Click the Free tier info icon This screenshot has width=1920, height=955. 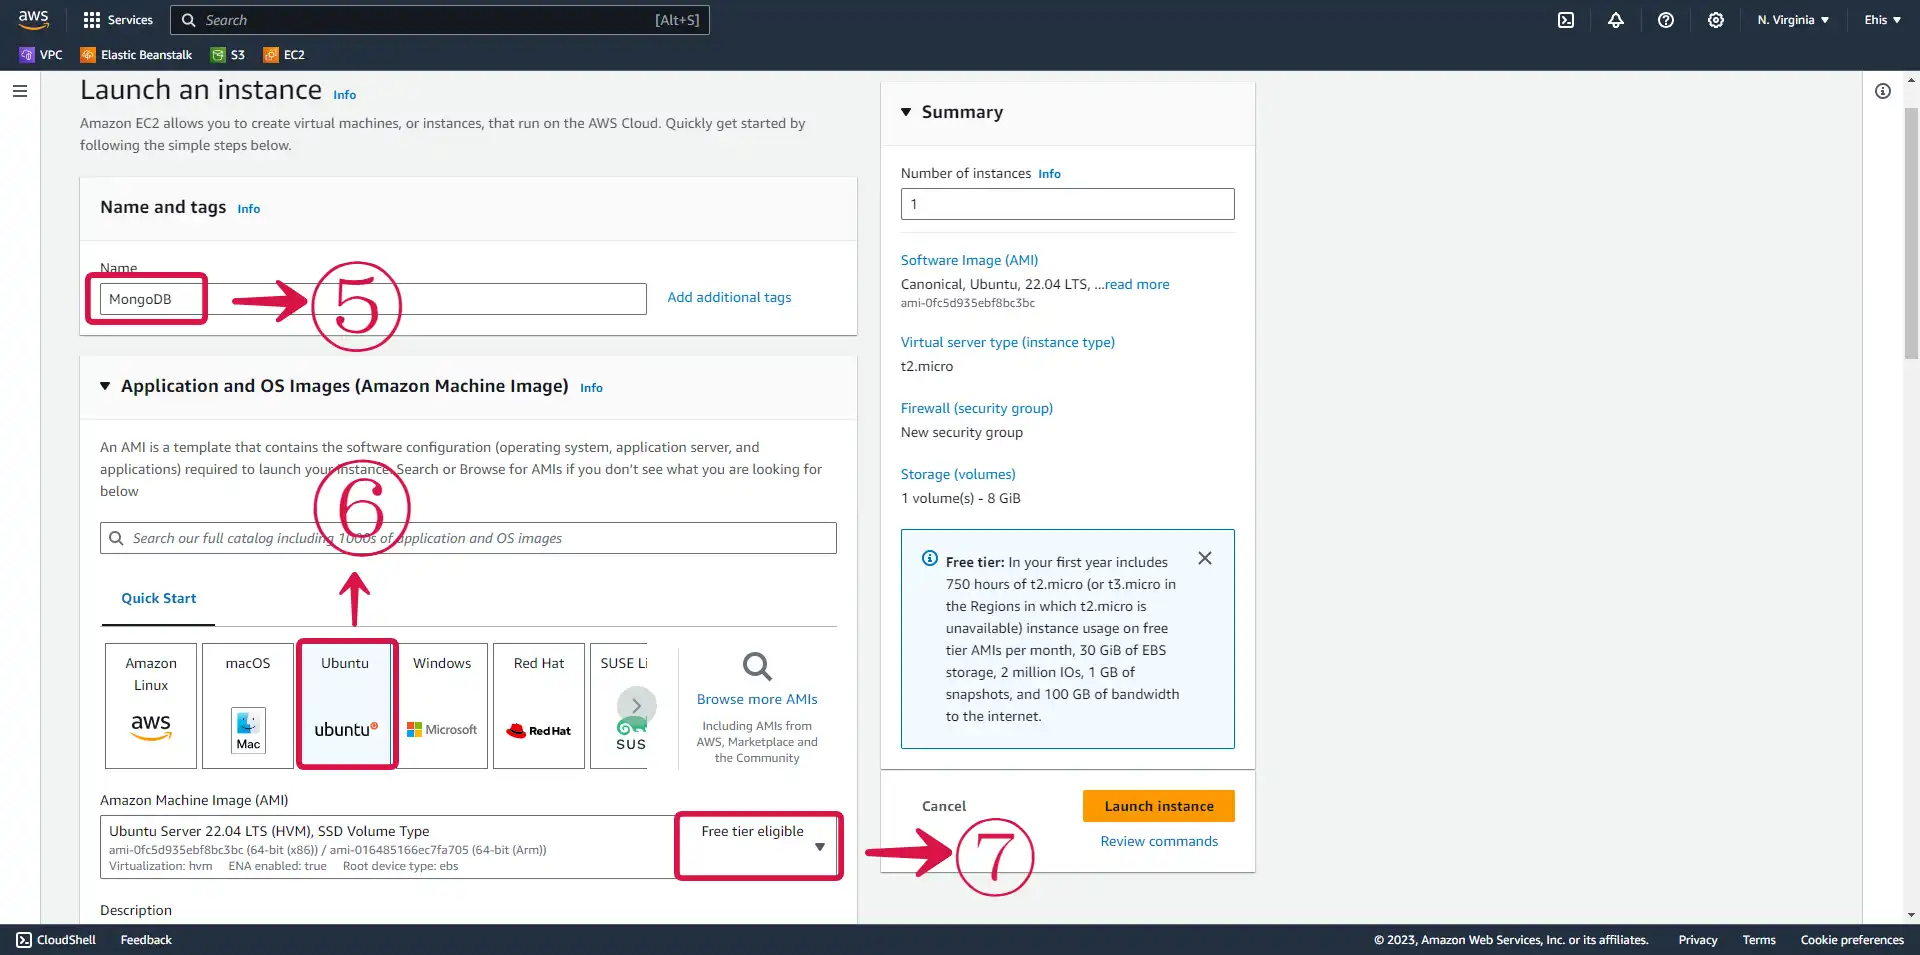point(930,559)
